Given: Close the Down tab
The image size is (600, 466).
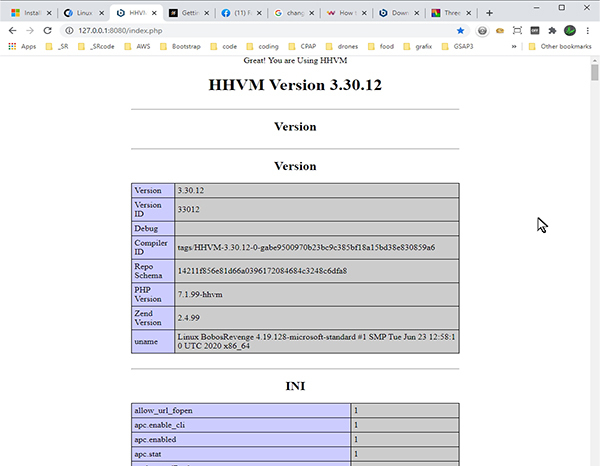Looking at the screenshot, I should (416, 13).
